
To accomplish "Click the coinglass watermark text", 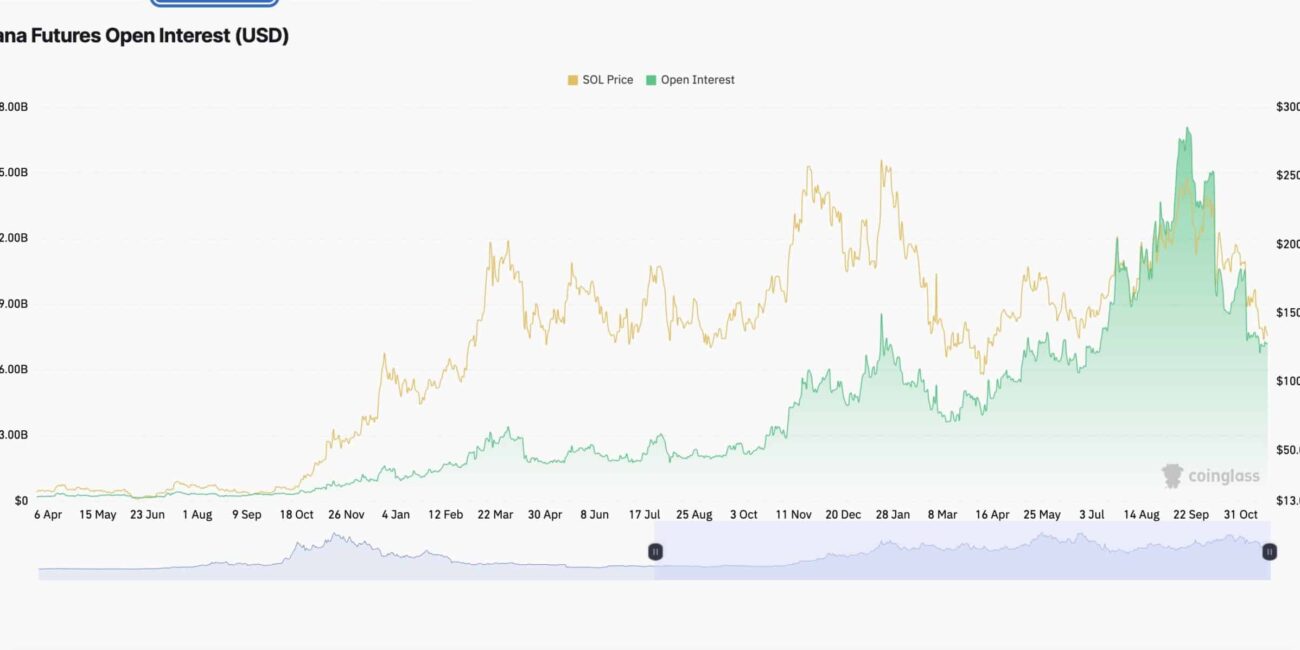I will pyautogui.click(x=1223, y=477).
